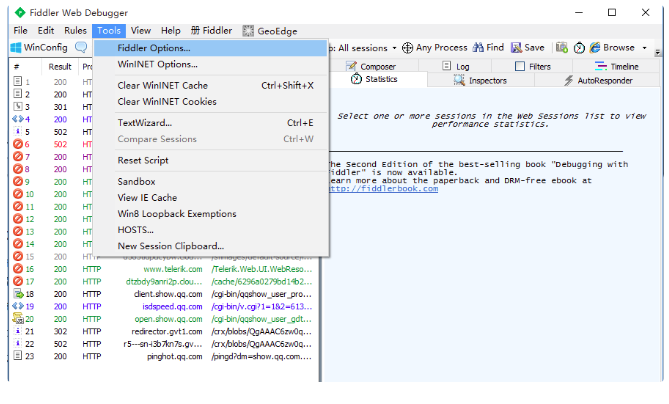The width and height of the screenshot is (669, 404).
Task: Expand the toolbar overflow chevron
Action: click(658, 52)
